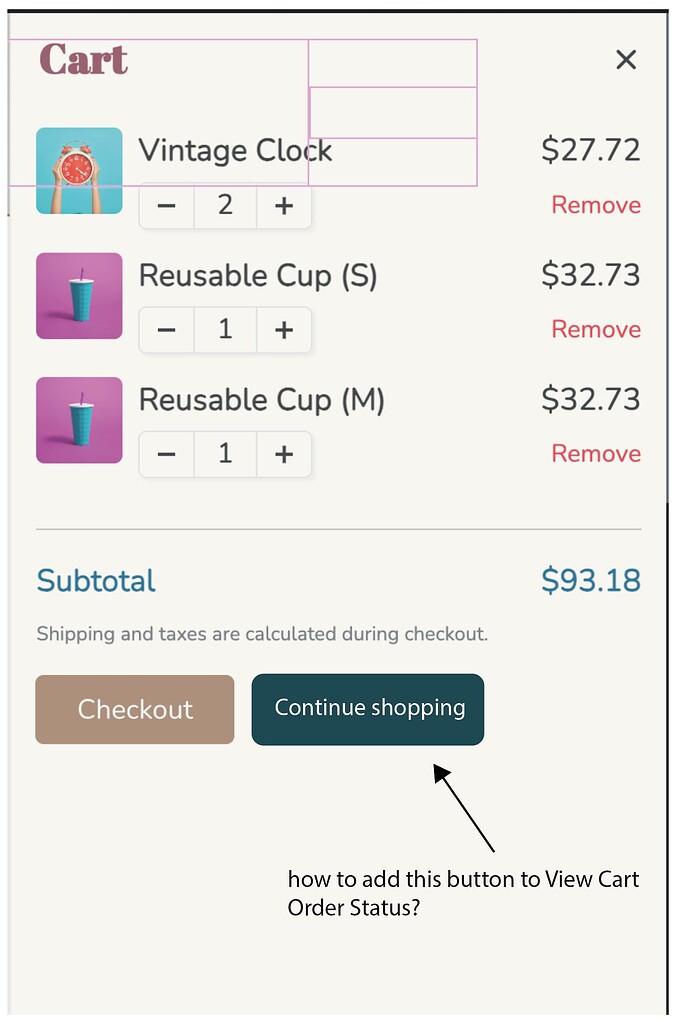Click the Cart heading

tap(84, 60)
